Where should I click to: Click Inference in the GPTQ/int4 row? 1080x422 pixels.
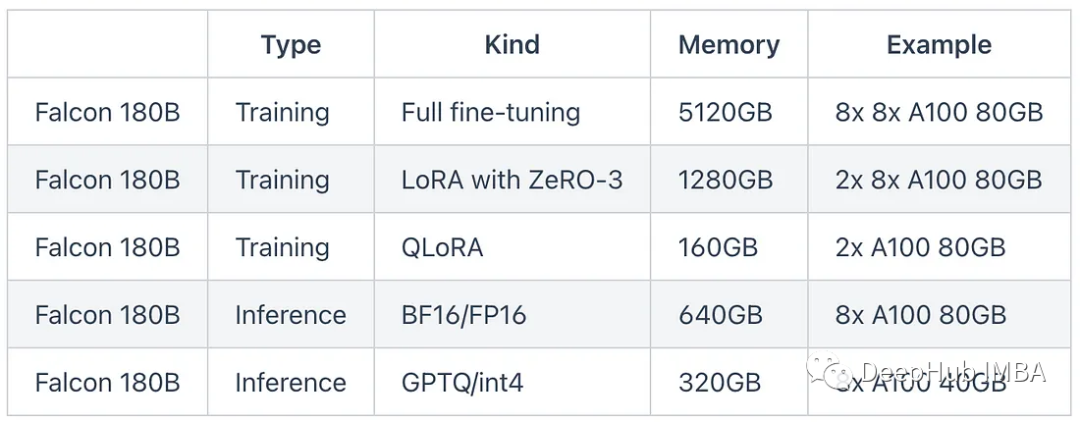pos(291,382)
